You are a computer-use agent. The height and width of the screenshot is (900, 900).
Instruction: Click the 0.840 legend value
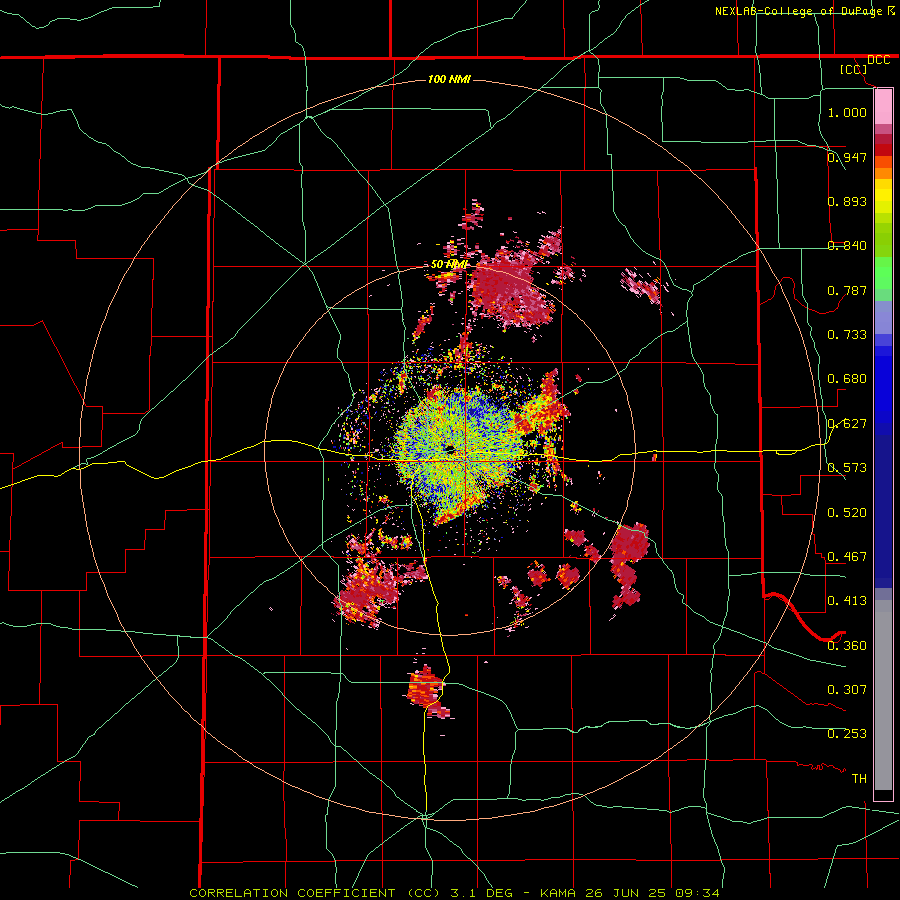847,245
